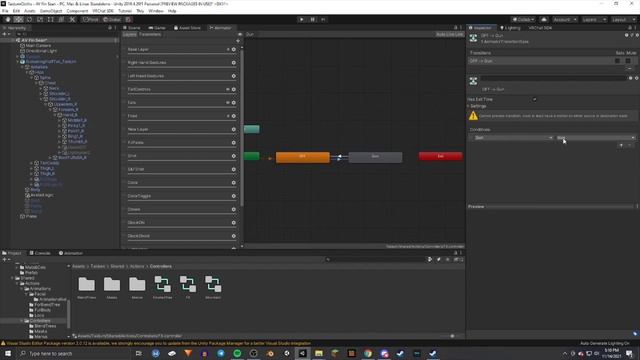Open the VRChat SDK menu

(x=103, y=11)
